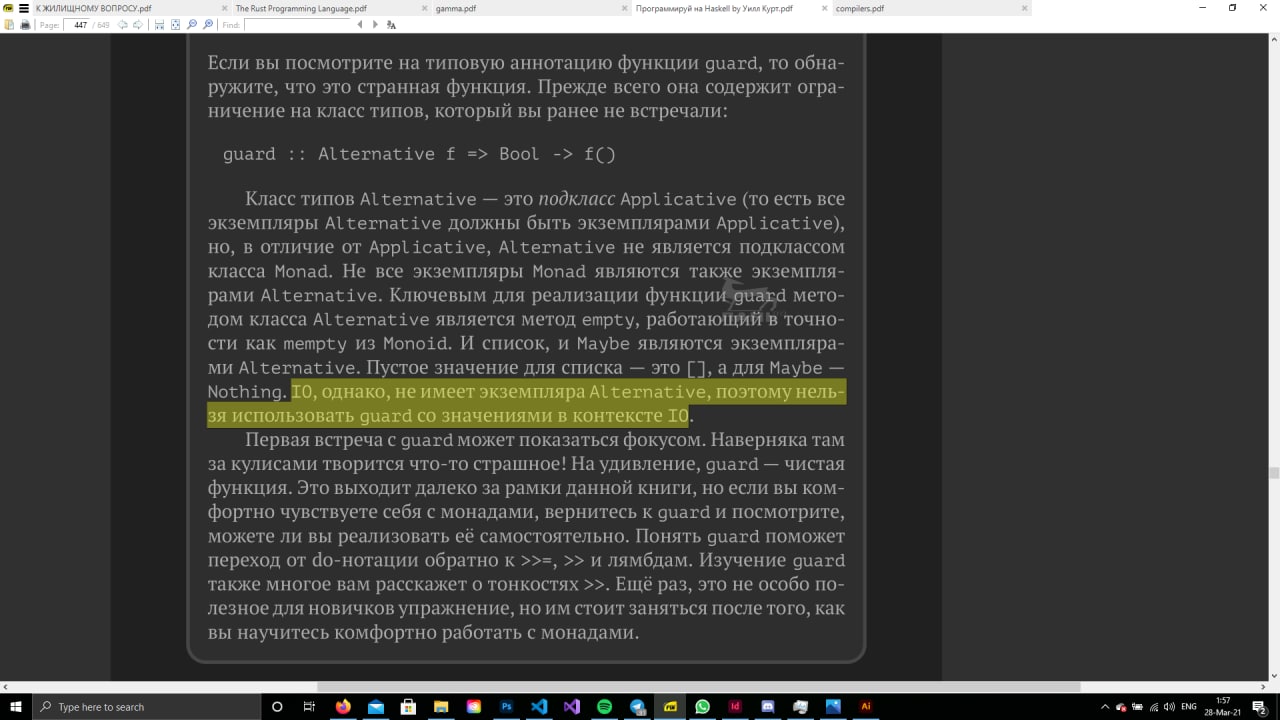
Task: Close the Программируй на Haskell tab
Action: (825, 8)
